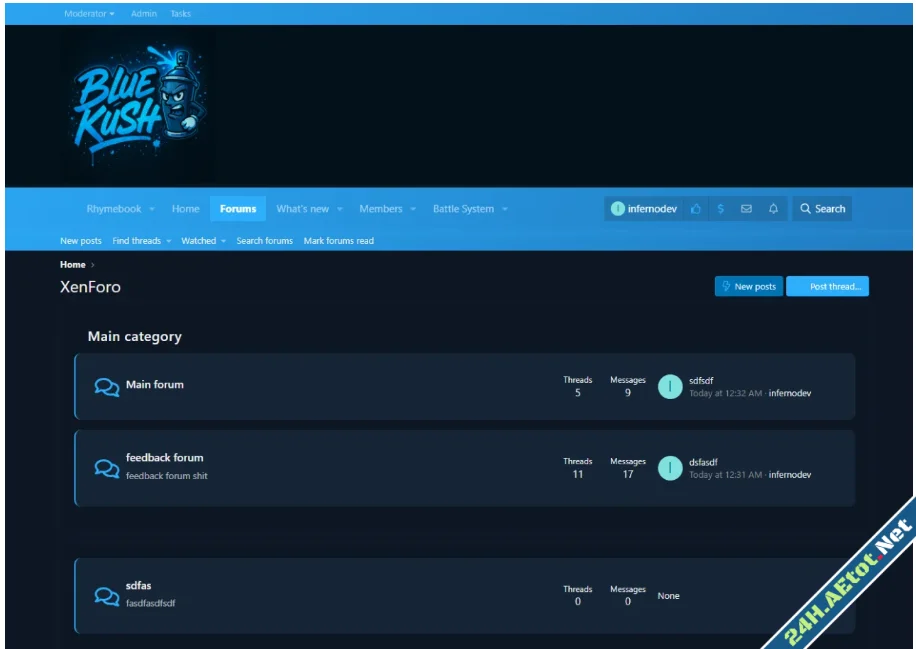Click the Mark forums read link
The image size is (916, 649).
click(x=338, y=241)
